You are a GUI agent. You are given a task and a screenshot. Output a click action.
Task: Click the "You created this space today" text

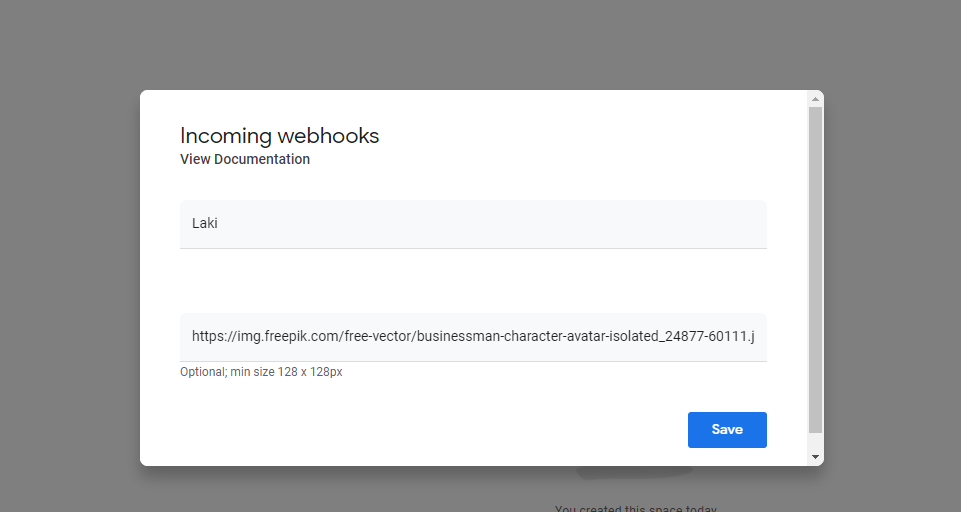tap(636, 508)
